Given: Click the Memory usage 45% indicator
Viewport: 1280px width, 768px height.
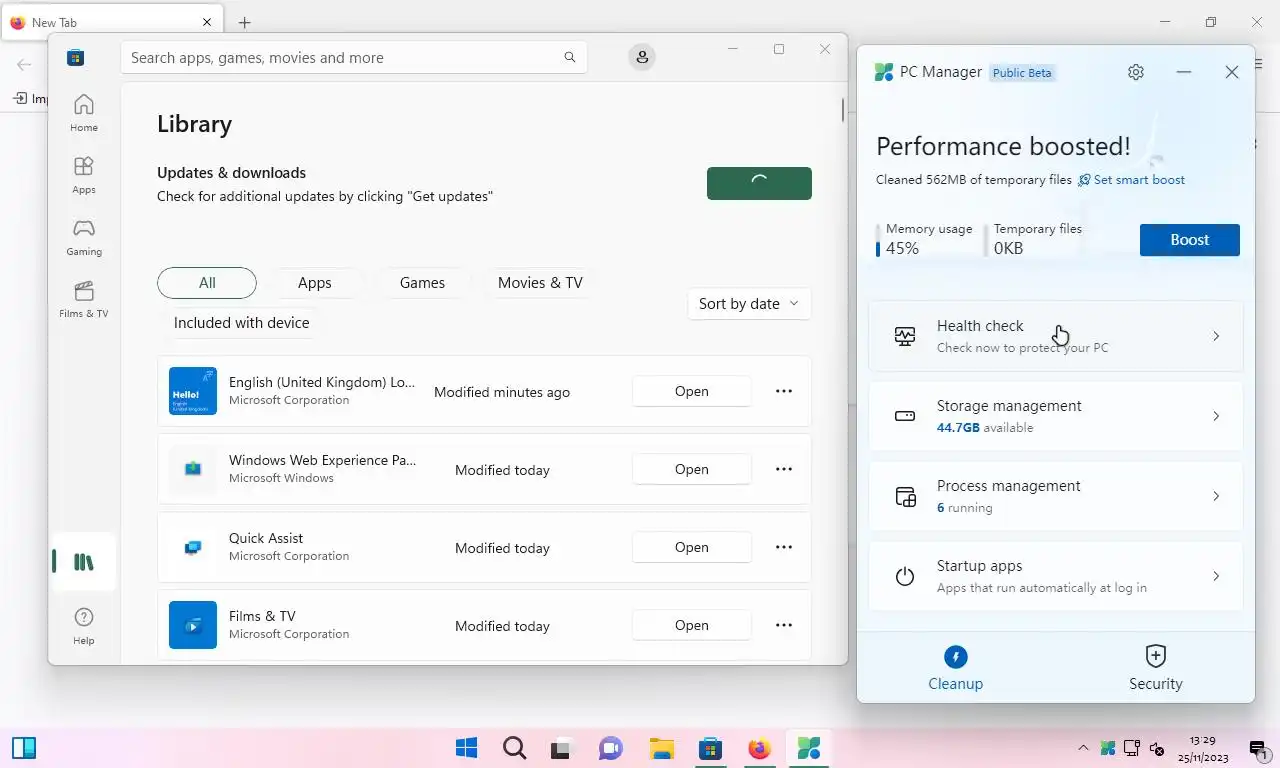Looking at the screenshot, I should click(925, 240).
